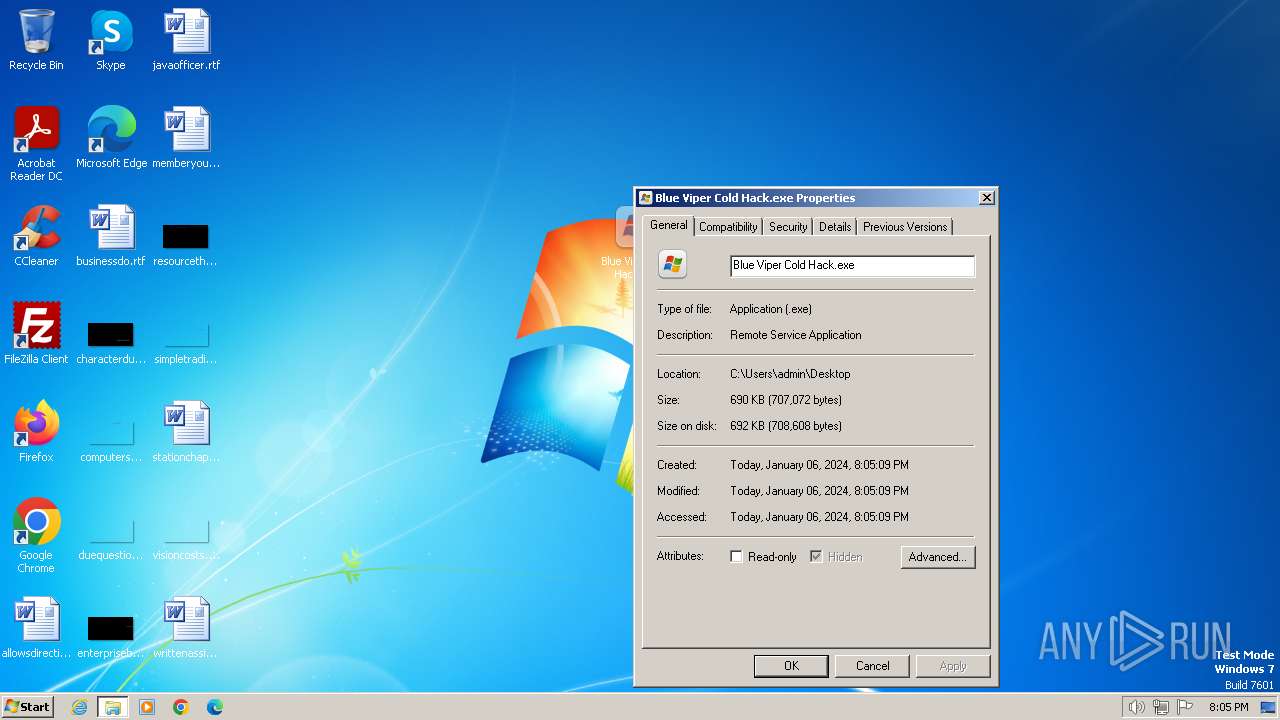Toggle the Read-only attribute checkbox

coord(737,557)
